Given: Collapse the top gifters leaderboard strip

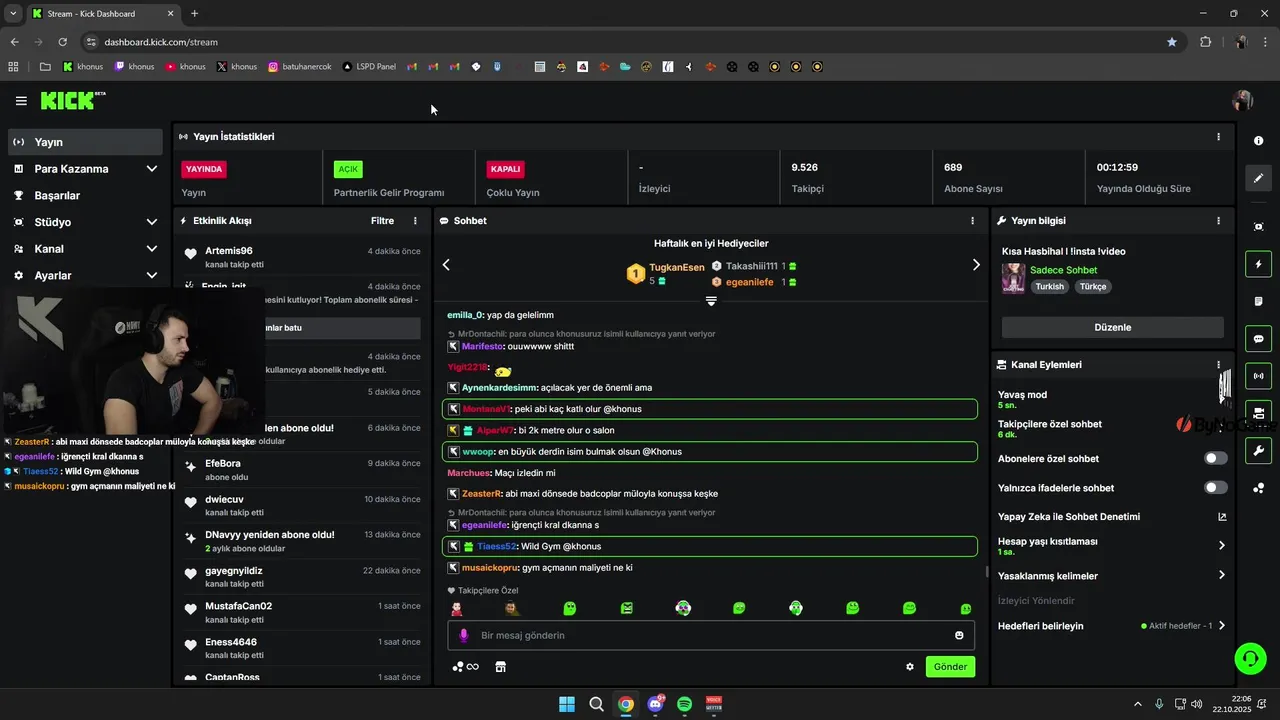Looking at the screenshot, I should 711,301.
